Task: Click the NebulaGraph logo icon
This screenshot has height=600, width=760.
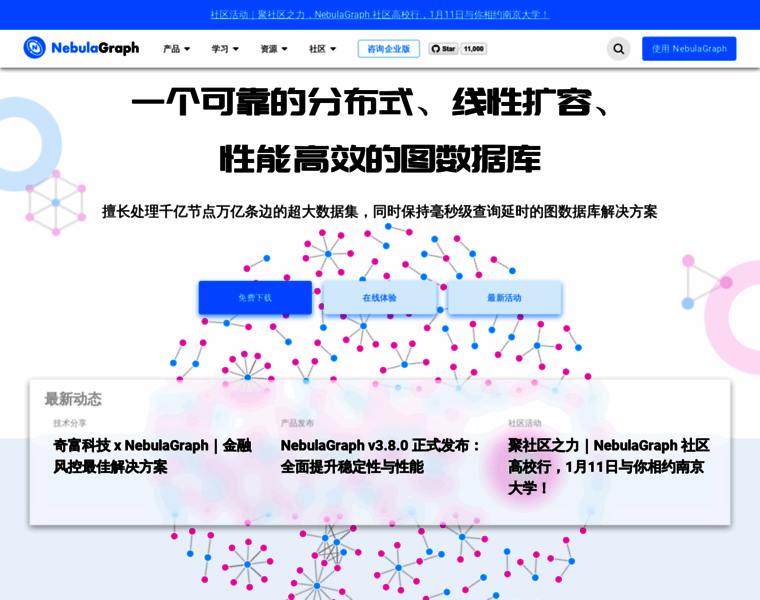Action: point(34,48)
